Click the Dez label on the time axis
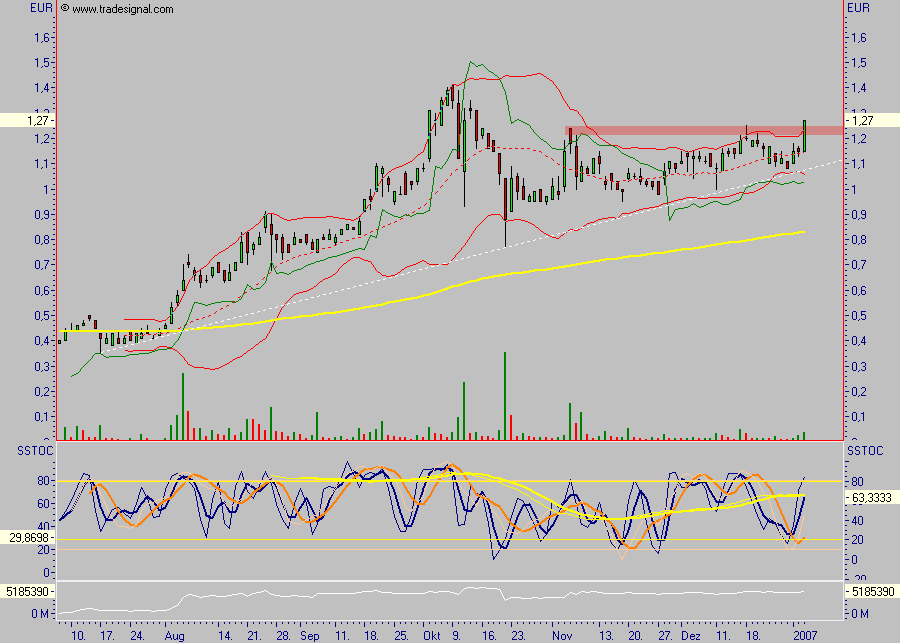 pyautogui.click(x=691, y=635)
